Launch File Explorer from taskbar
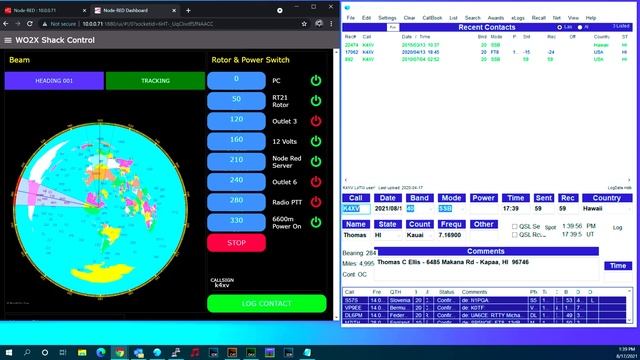640x360 pixels. tap(82, 352)
